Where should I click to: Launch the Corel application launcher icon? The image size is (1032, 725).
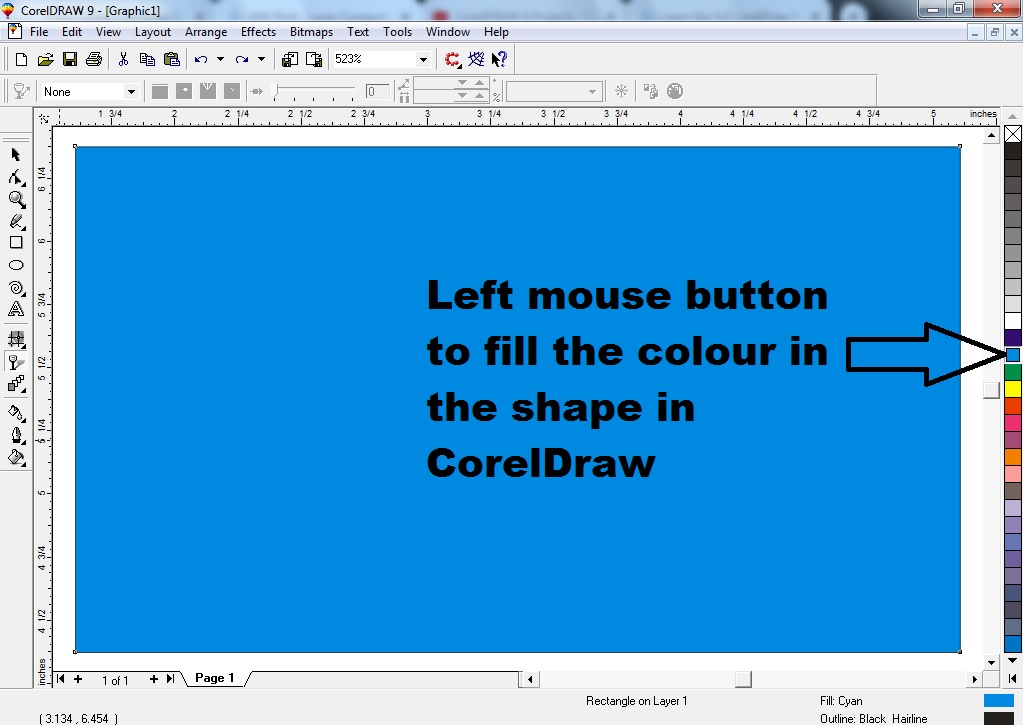tap(452, 59)
